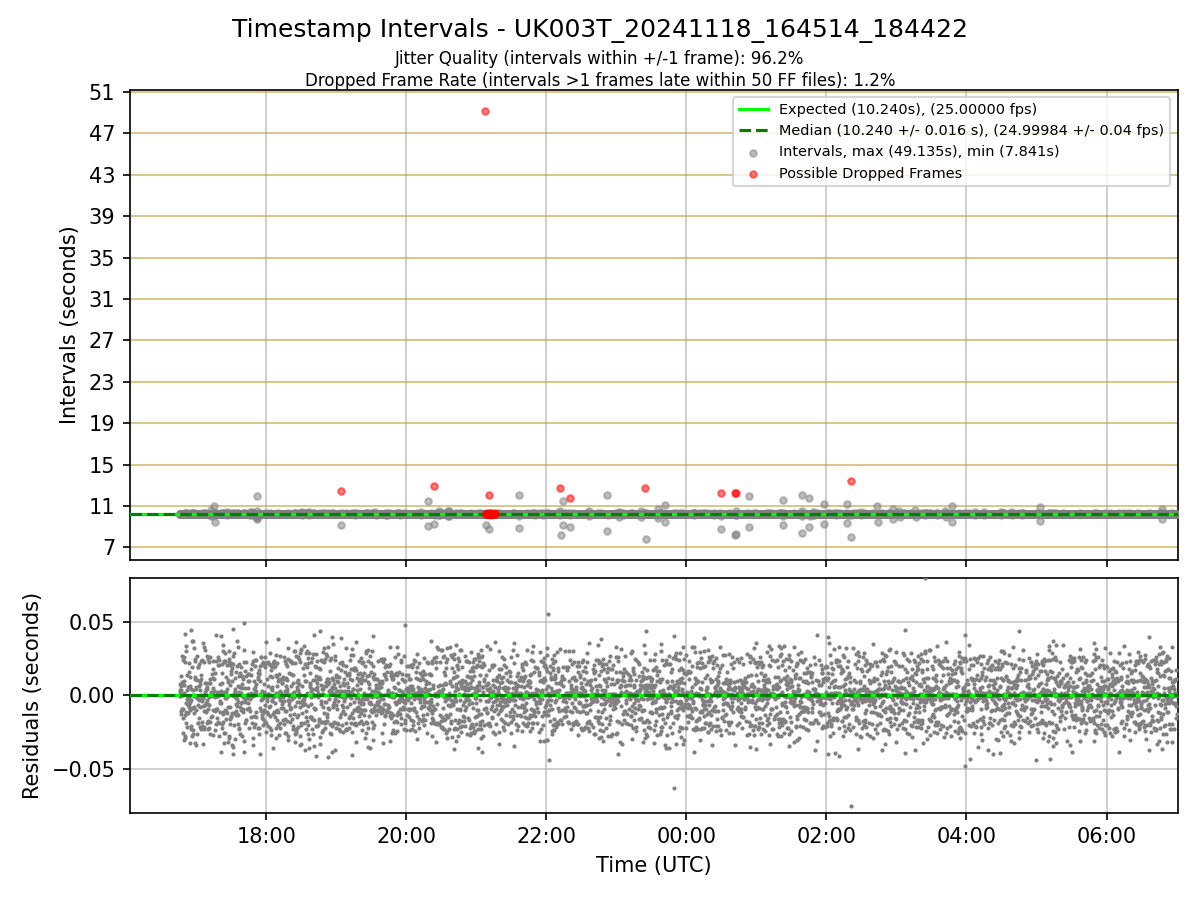1200x900 pixels.
Task: Click the Dropped Frame Rate 1.2% subtitle line
Action: (600, 80)
